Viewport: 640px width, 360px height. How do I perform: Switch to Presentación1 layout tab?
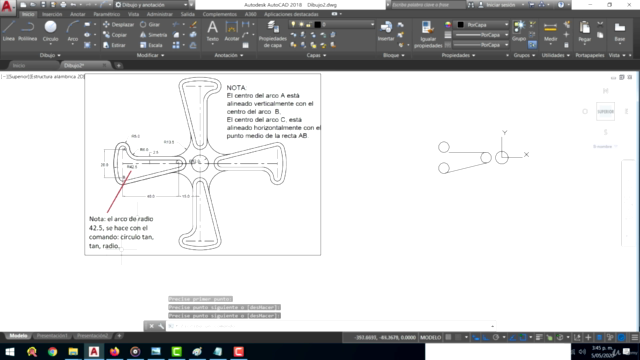(x=52, y=336)
